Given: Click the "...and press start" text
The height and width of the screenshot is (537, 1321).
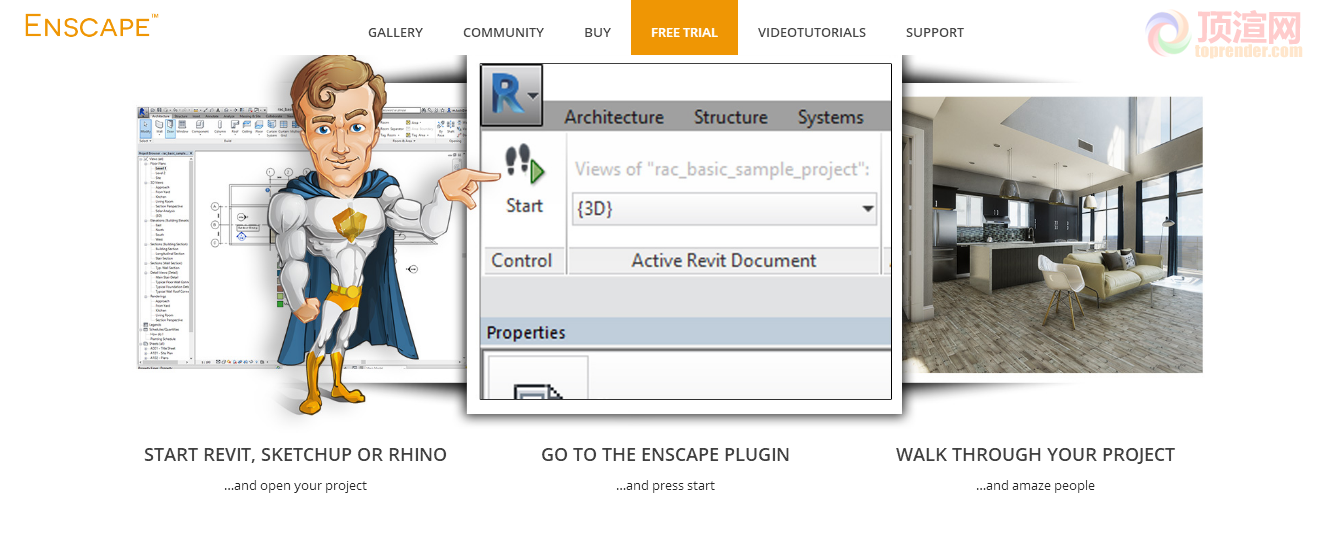Looking at the screenshot, I should (665, 486).
